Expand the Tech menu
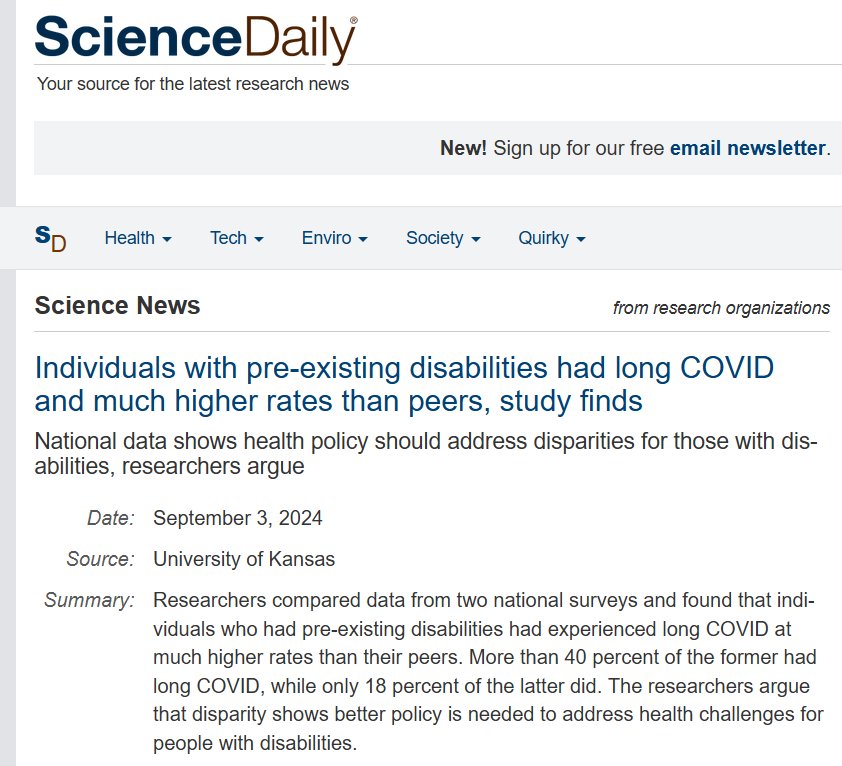Screen dimensions: 842x766 (236, 238)
